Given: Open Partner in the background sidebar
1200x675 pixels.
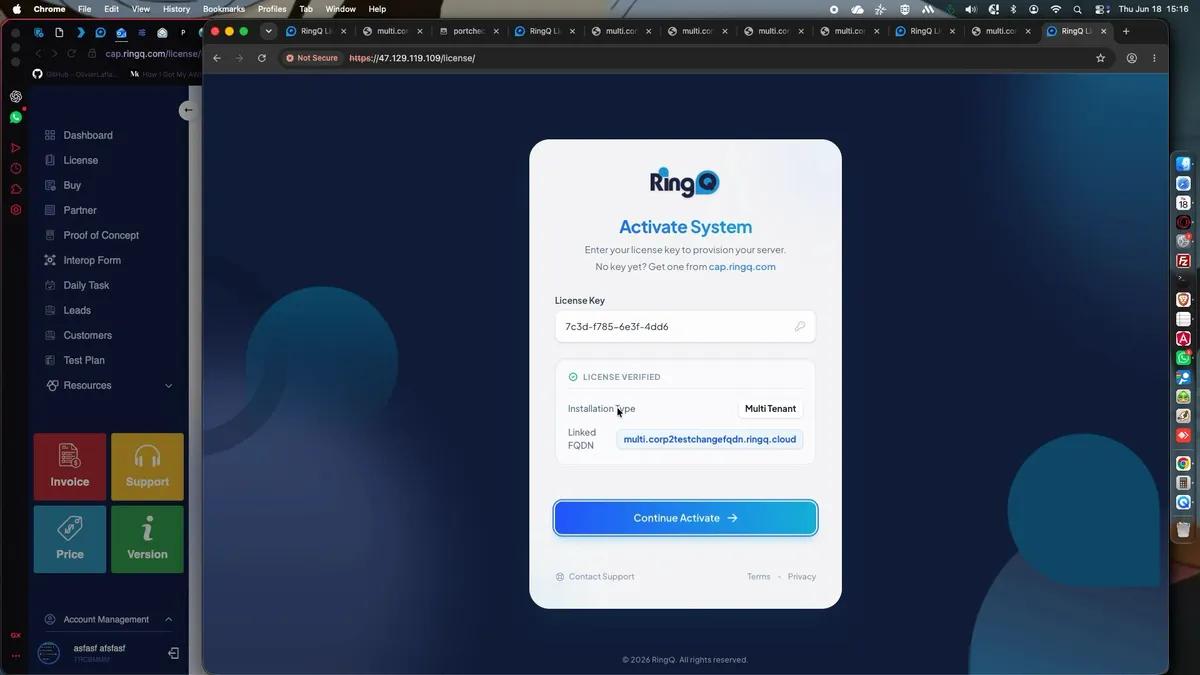Looking at the screenshot, I should [80, 210].
